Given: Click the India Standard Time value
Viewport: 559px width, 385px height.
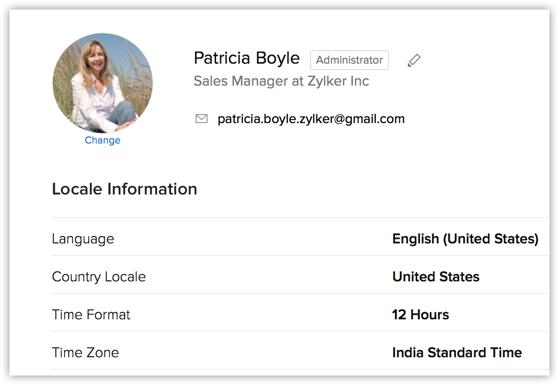Looking at the screenshot, I should tap(457, 353).
